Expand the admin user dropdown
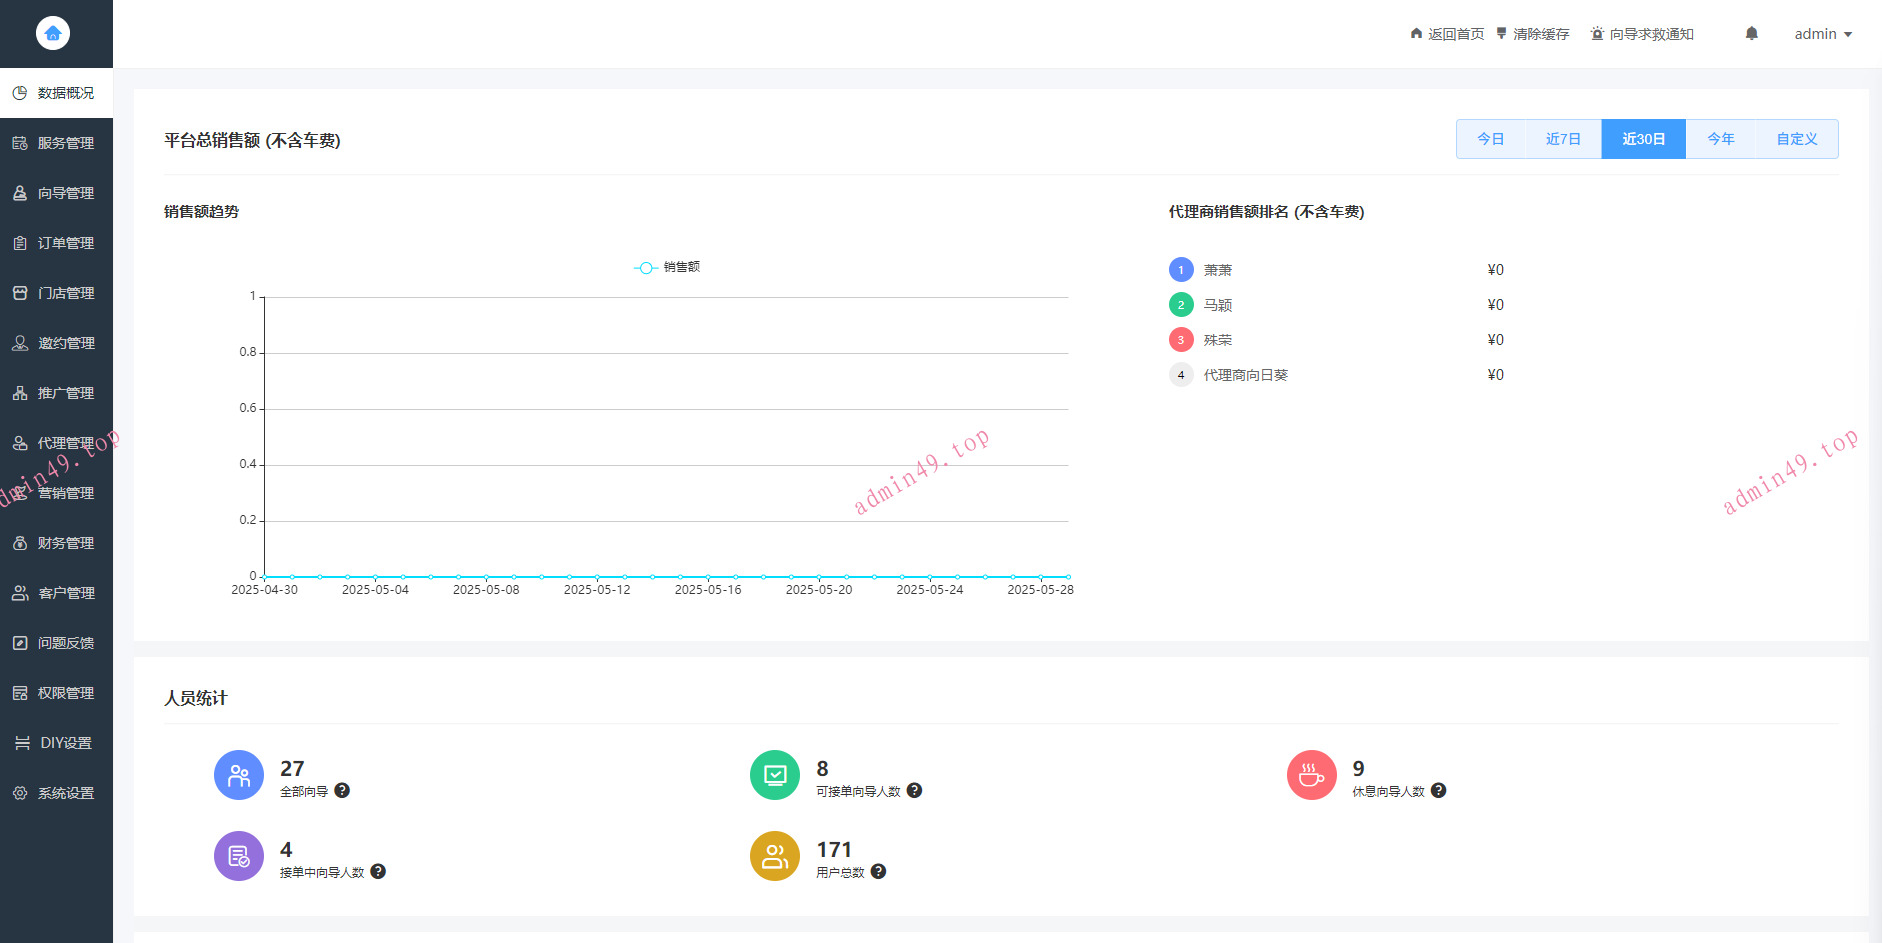Image resolution: width=1882 pixels, height=943 pixels. tap(1822, 34)
